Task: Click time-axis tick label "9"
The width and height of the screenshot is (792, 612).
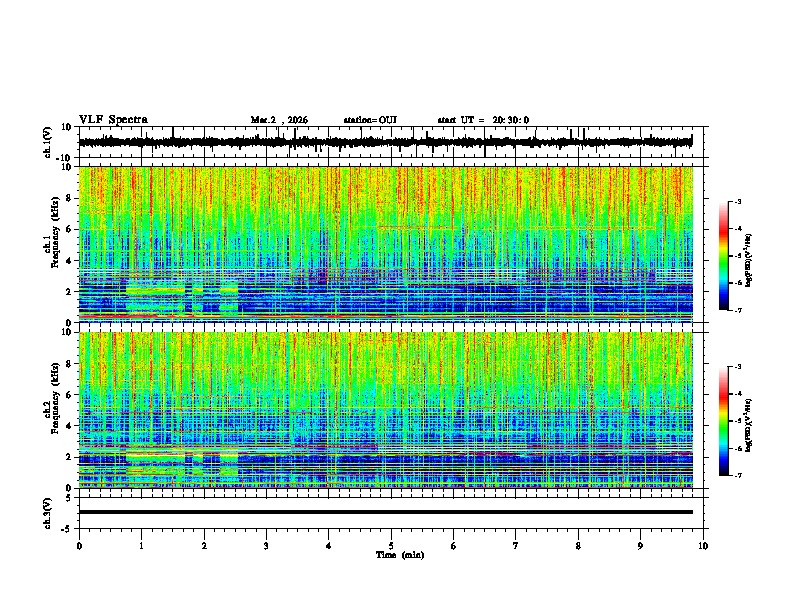Action: click(x=640, y=546)
